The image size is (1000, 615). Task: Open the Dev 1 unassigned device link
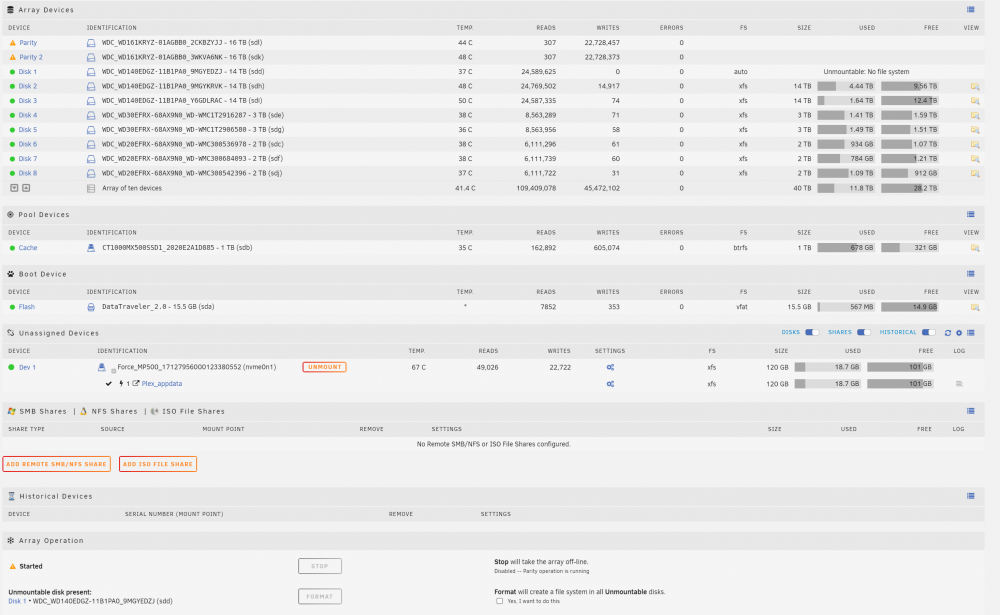tap(27, 367)
